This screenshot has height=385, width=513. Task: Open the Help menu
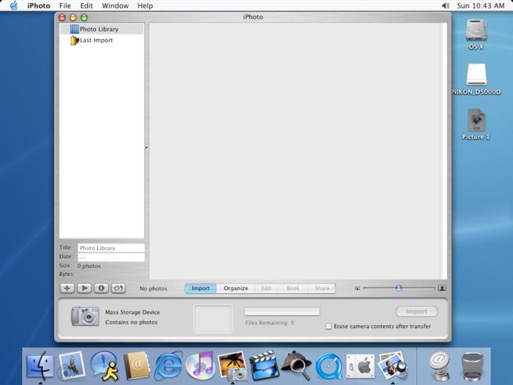coord(145,6)
